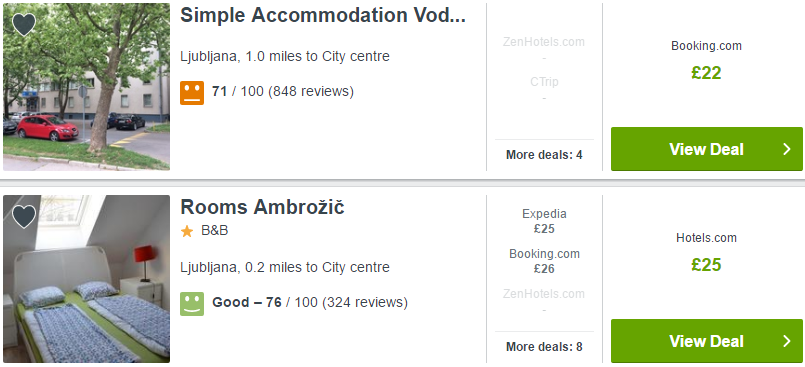Viewport: 805px width, 367px height.
Task: Click green smiley face rating icon
Action: 192,304
